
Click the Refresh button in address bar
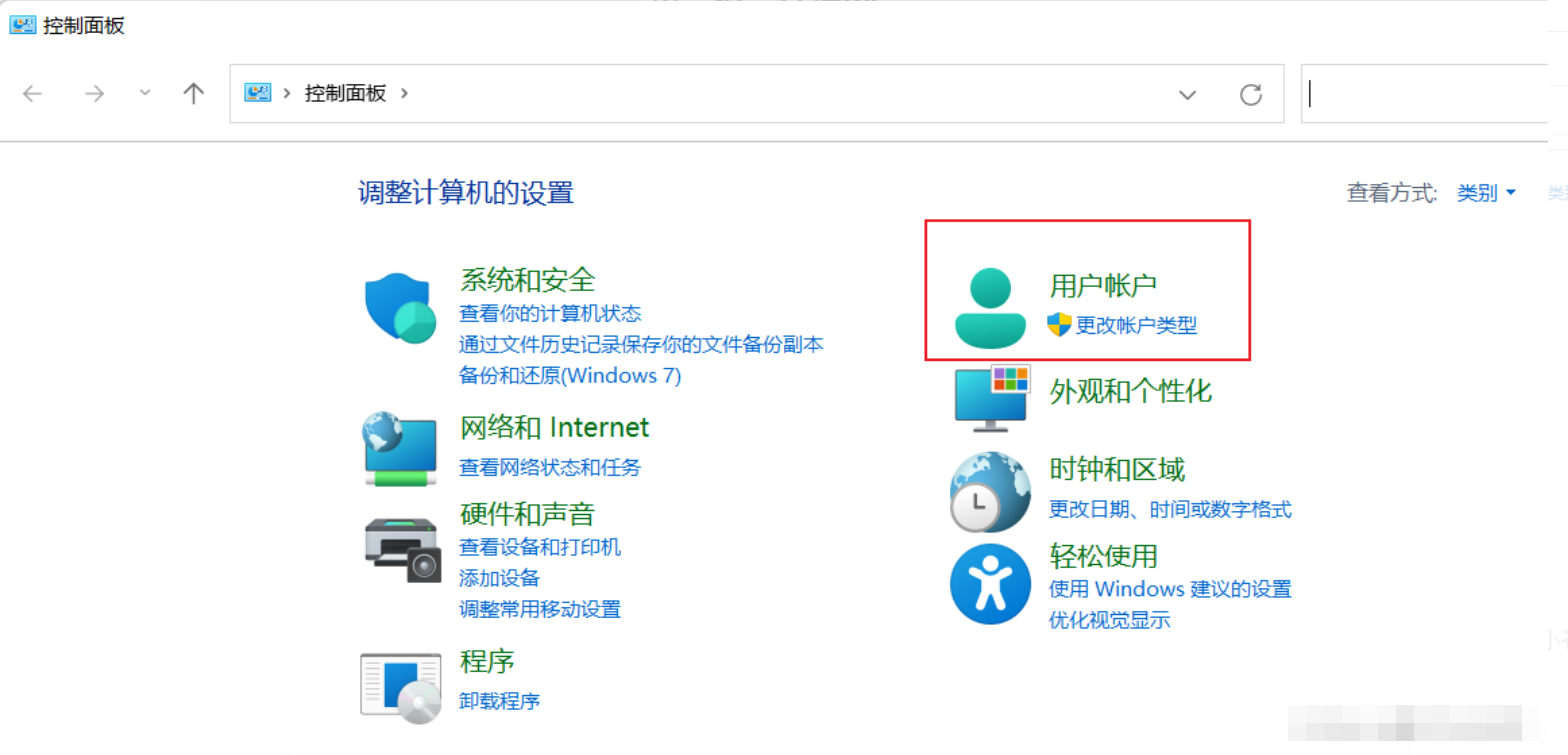(x=1250, y=94)
